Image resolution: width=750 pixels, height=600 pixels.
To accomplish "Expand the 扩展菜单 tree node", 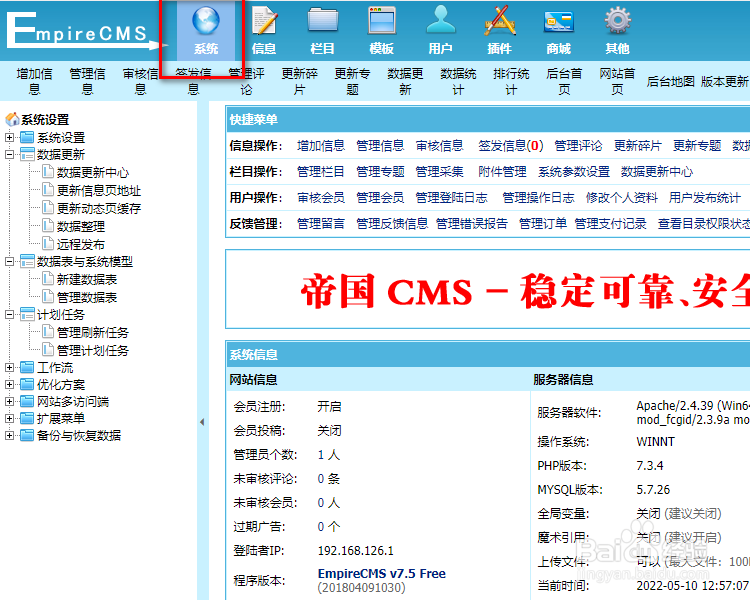I will [x=9, y=418].
